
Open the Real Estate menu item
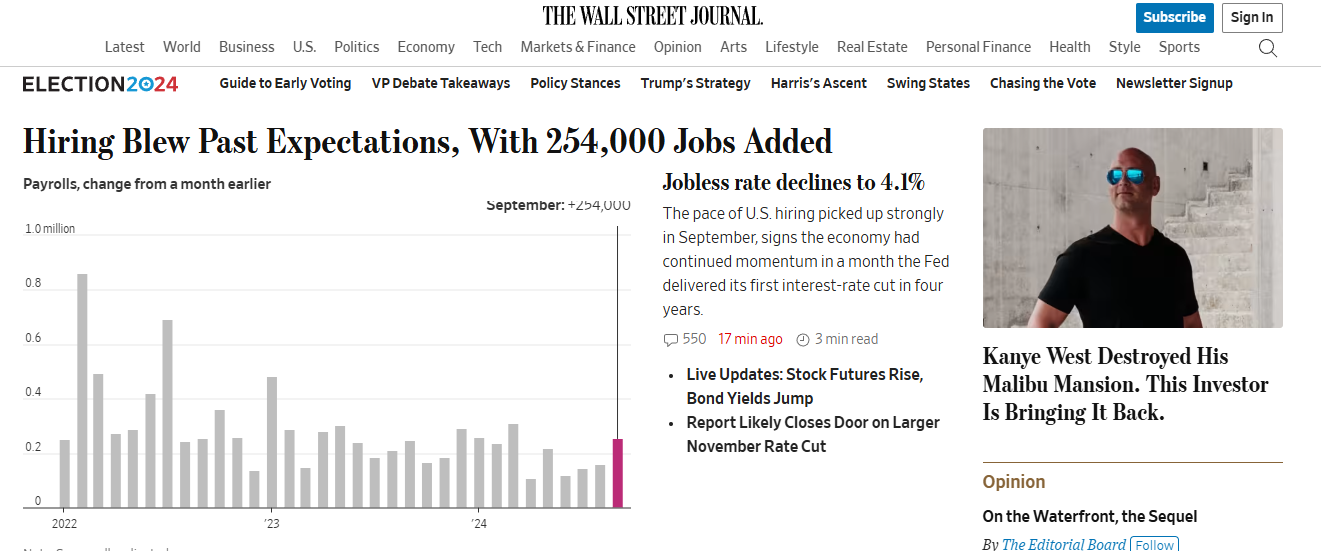[x=872, y=47]
